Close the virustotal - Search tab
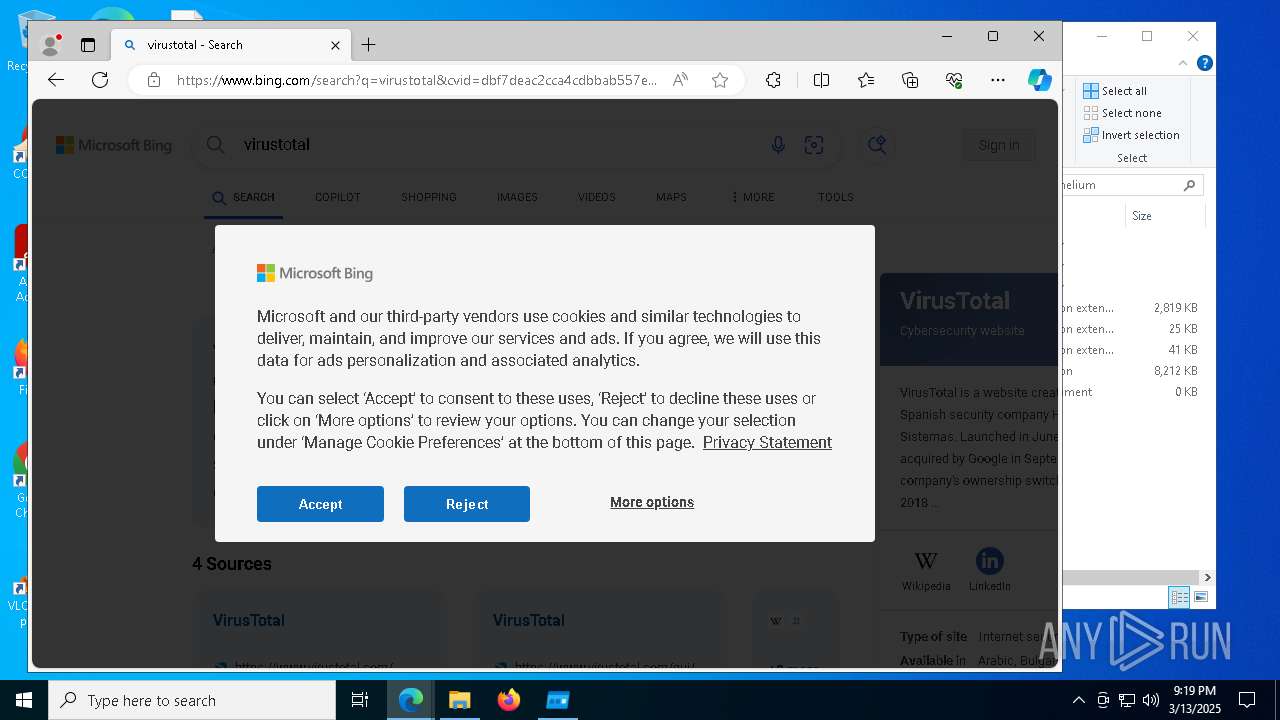Screen dimensions: 1280x720 [x=335, y=45]
